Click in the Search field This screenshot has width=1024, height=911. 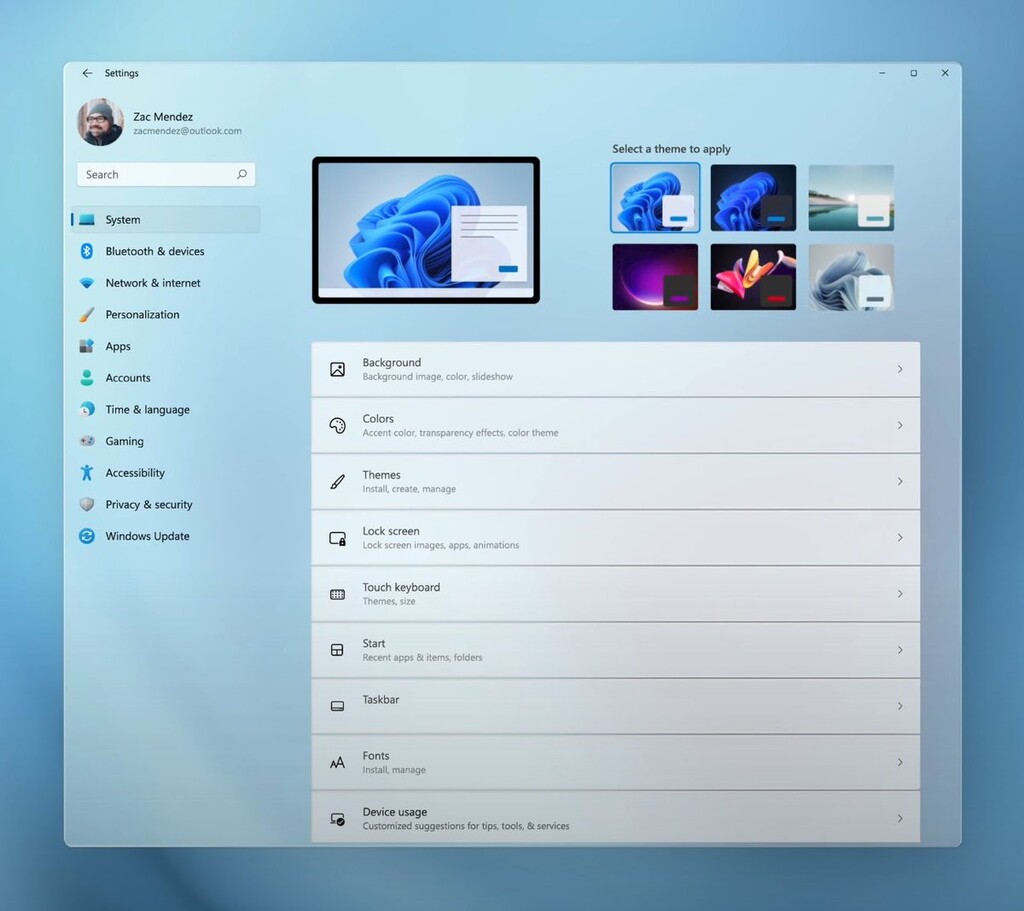pyautogui.click(x=165, y=174)
